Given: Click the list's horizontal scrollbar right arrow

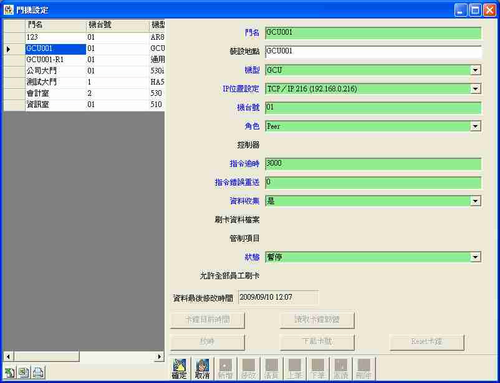Looking at the screenshot, I should (159, 356).
